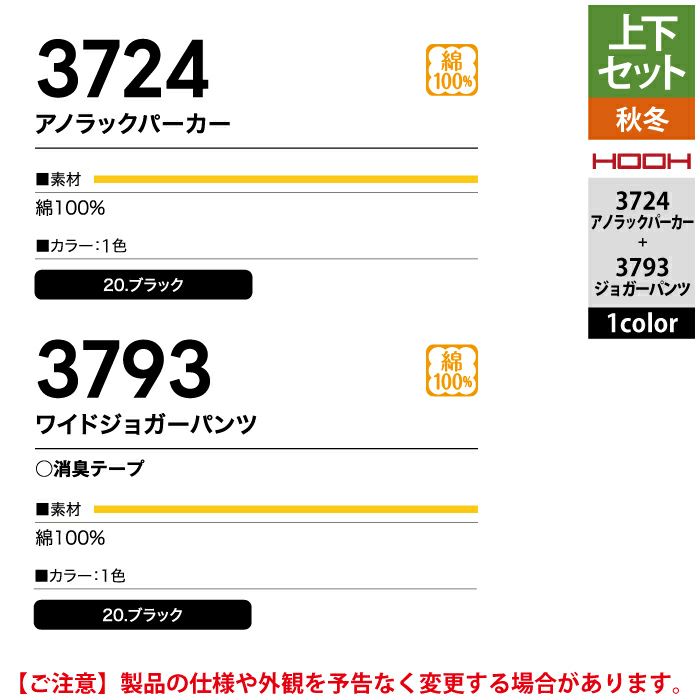Click the large 3793 product number heading
The height and width of the screenshot is (700, 700).
coord(124,370)
